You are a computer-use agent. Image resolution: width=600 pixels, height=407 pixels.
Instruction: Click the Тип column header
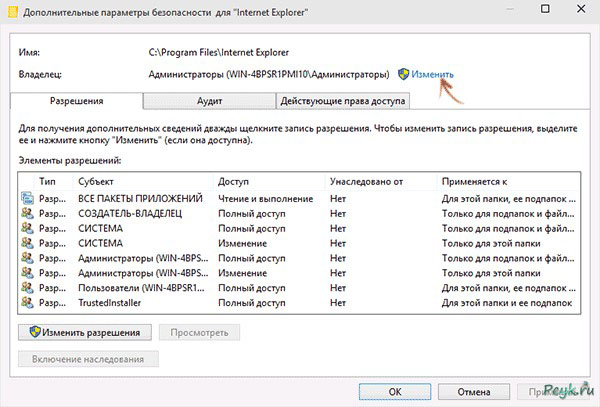tap(47, 181)
